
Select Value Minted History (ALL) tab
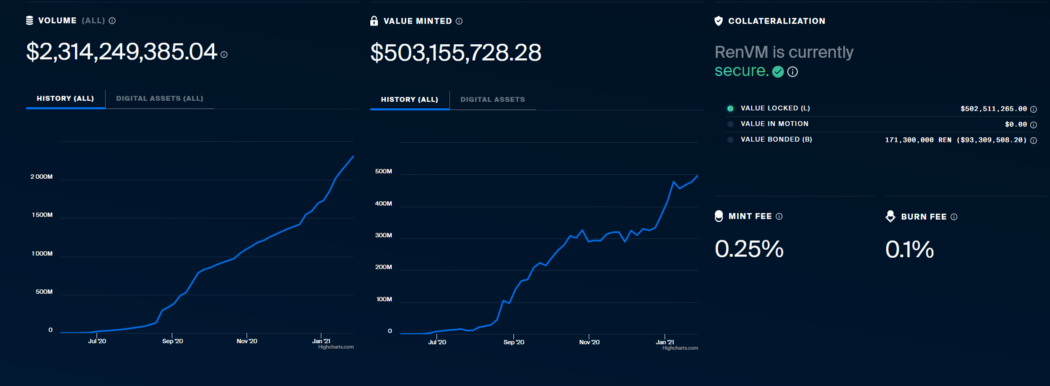click(x=410, y=100)
